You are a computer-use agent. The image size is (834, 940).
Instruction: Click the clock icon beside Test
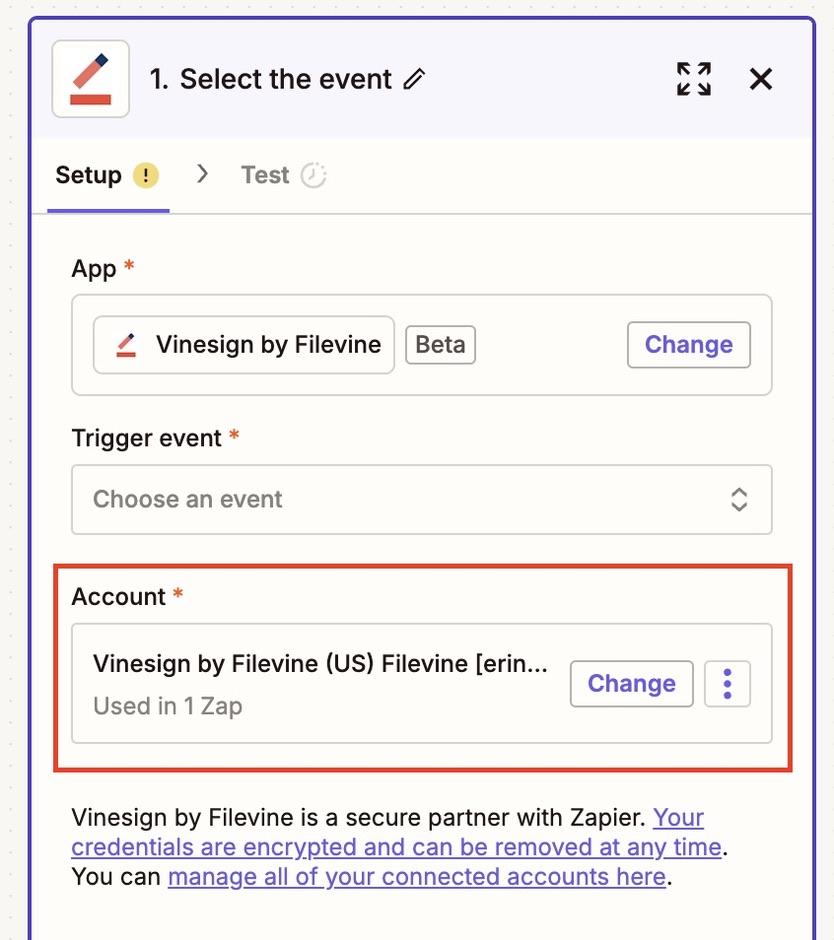[x=313, y=176]
